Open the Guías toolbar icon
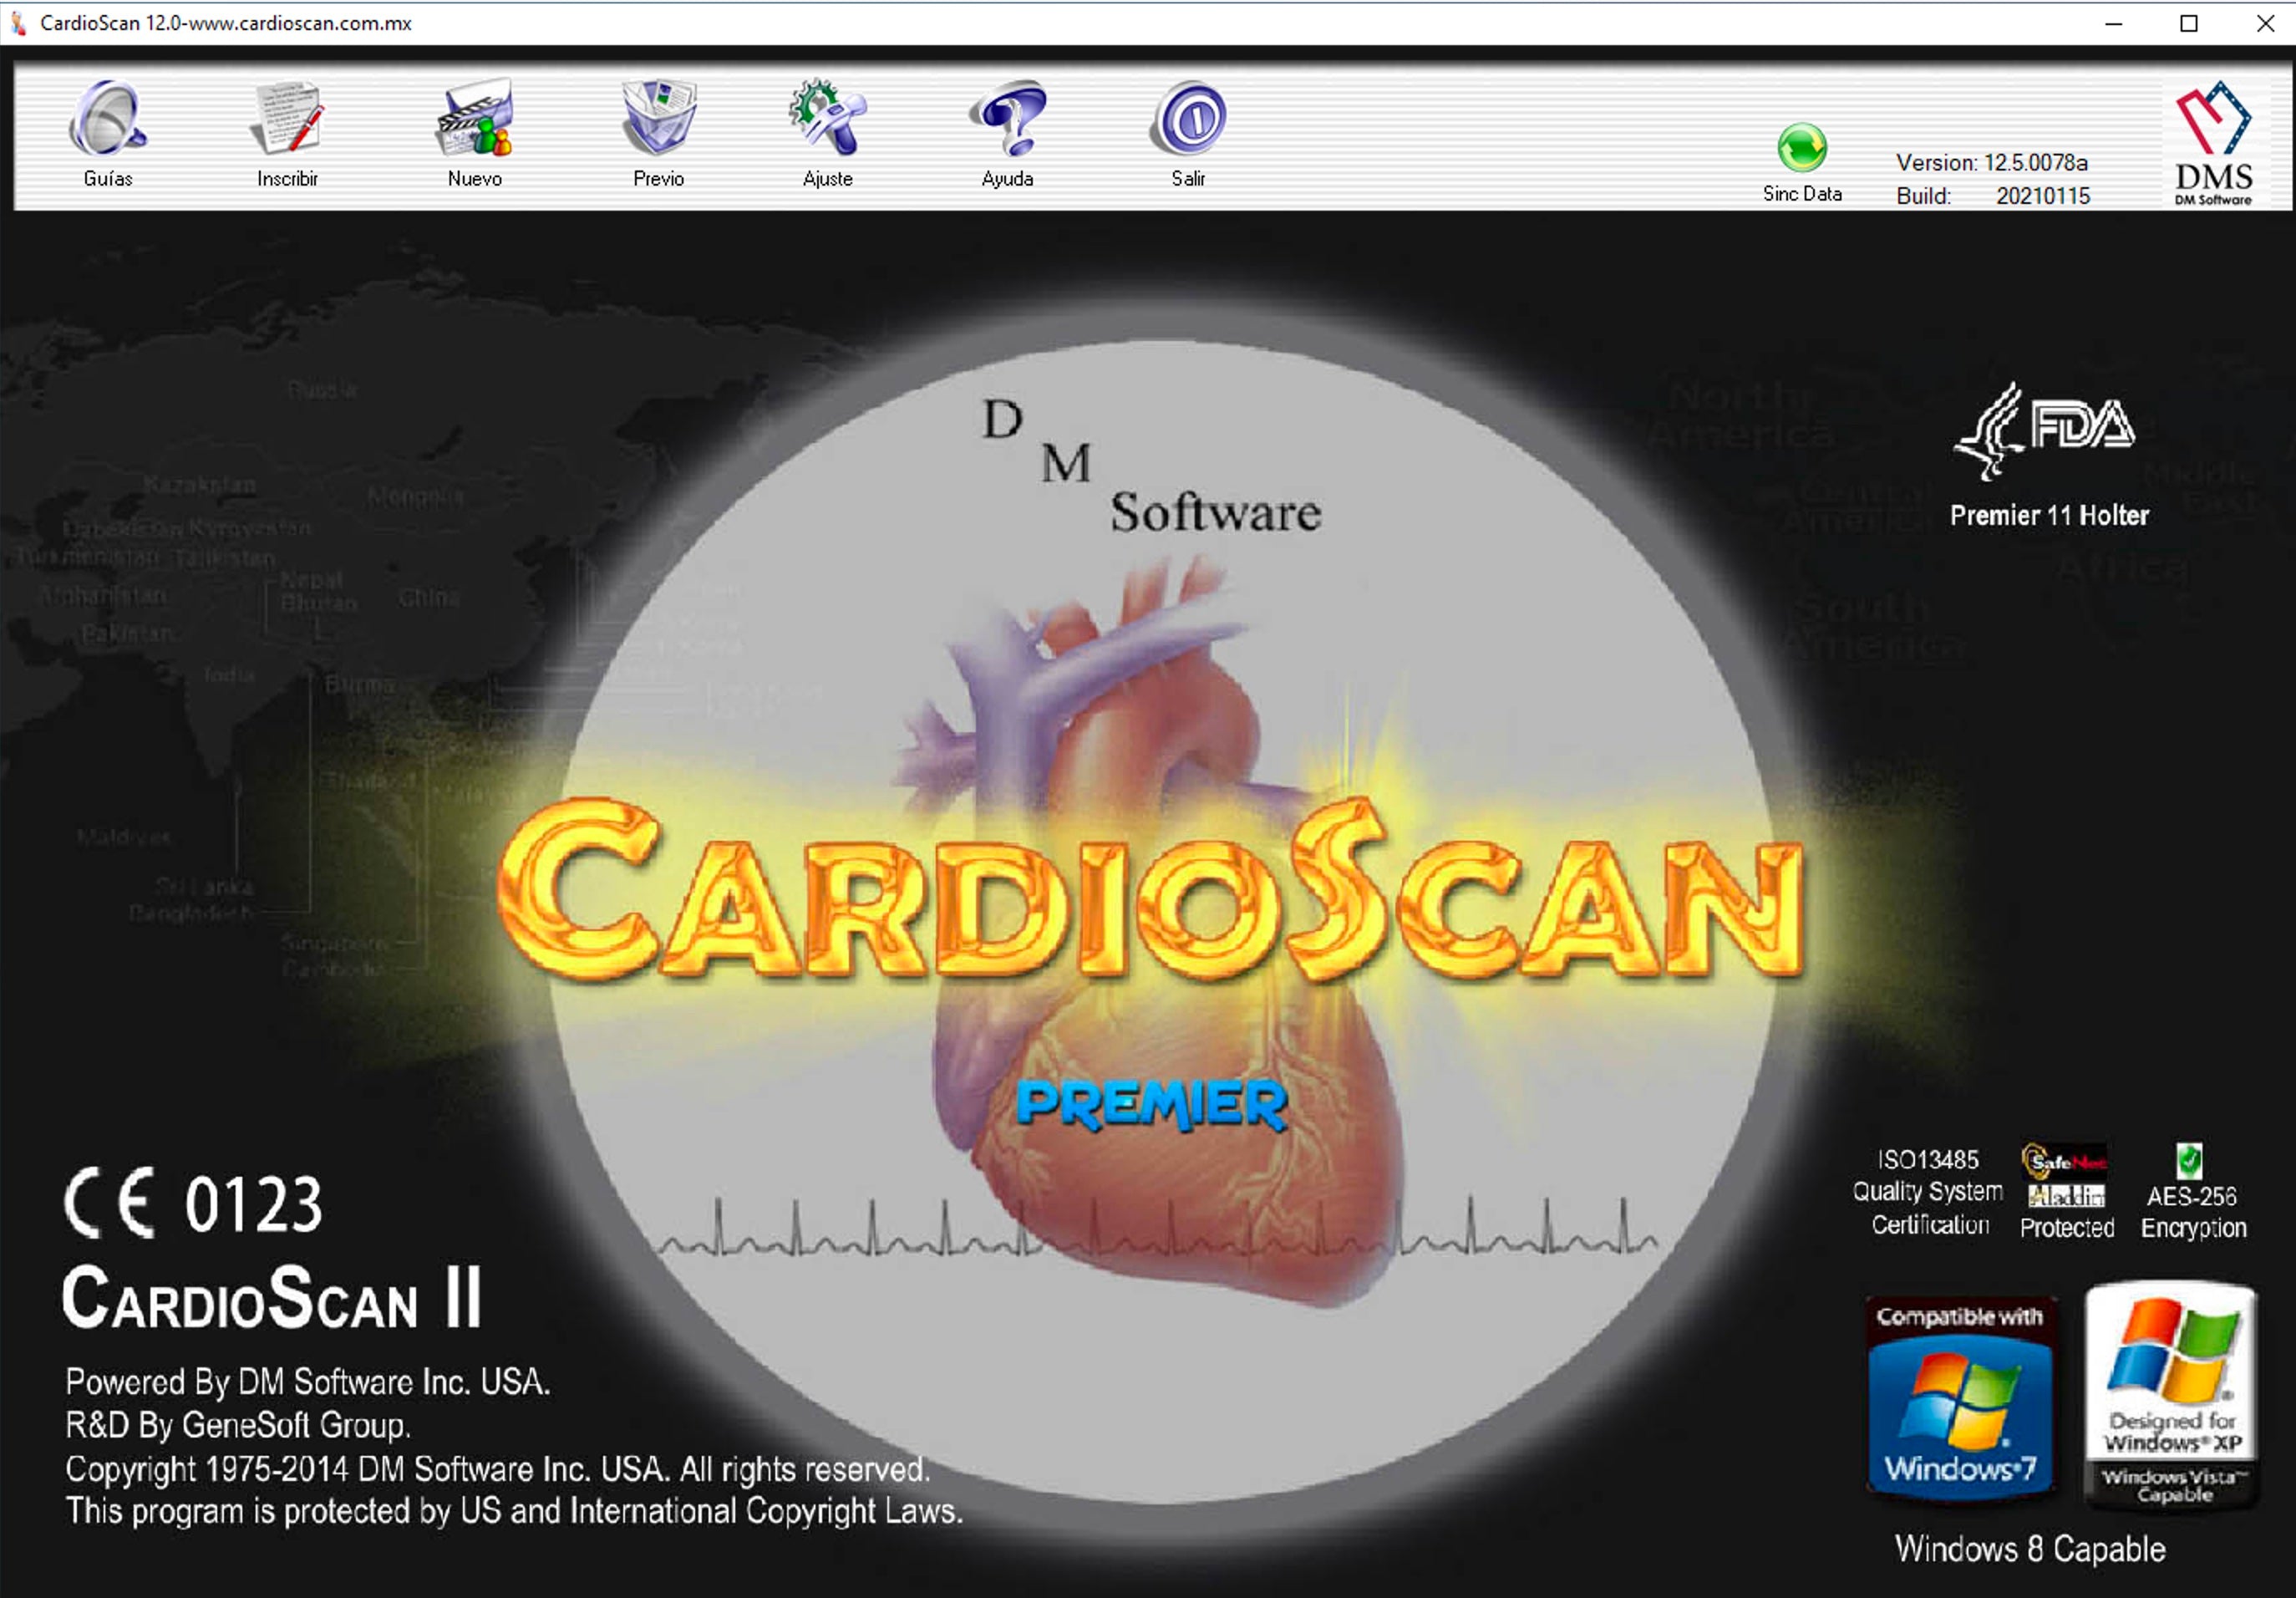The width and height of the screenshot is (2296, 1598). [x=108, y=120]
